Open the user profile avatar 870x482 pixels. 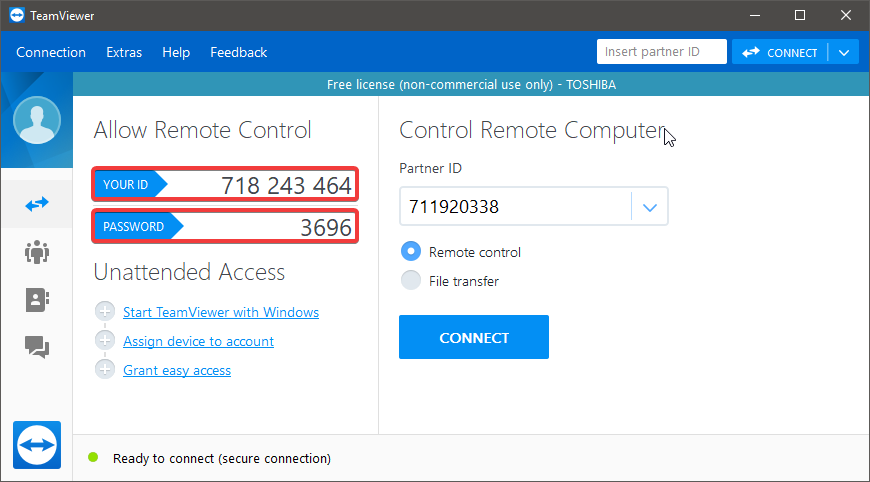pos(37,120)
